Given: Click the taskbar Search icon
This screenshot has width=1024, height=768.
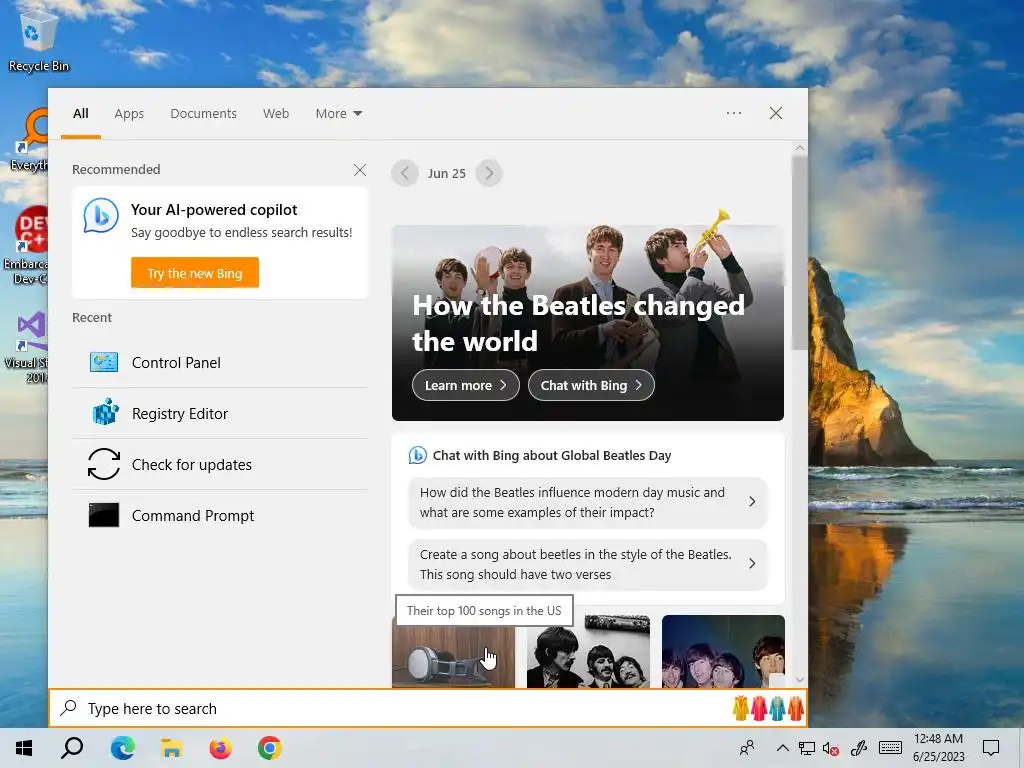Looking at the screenshot, I should coord(72,748).
